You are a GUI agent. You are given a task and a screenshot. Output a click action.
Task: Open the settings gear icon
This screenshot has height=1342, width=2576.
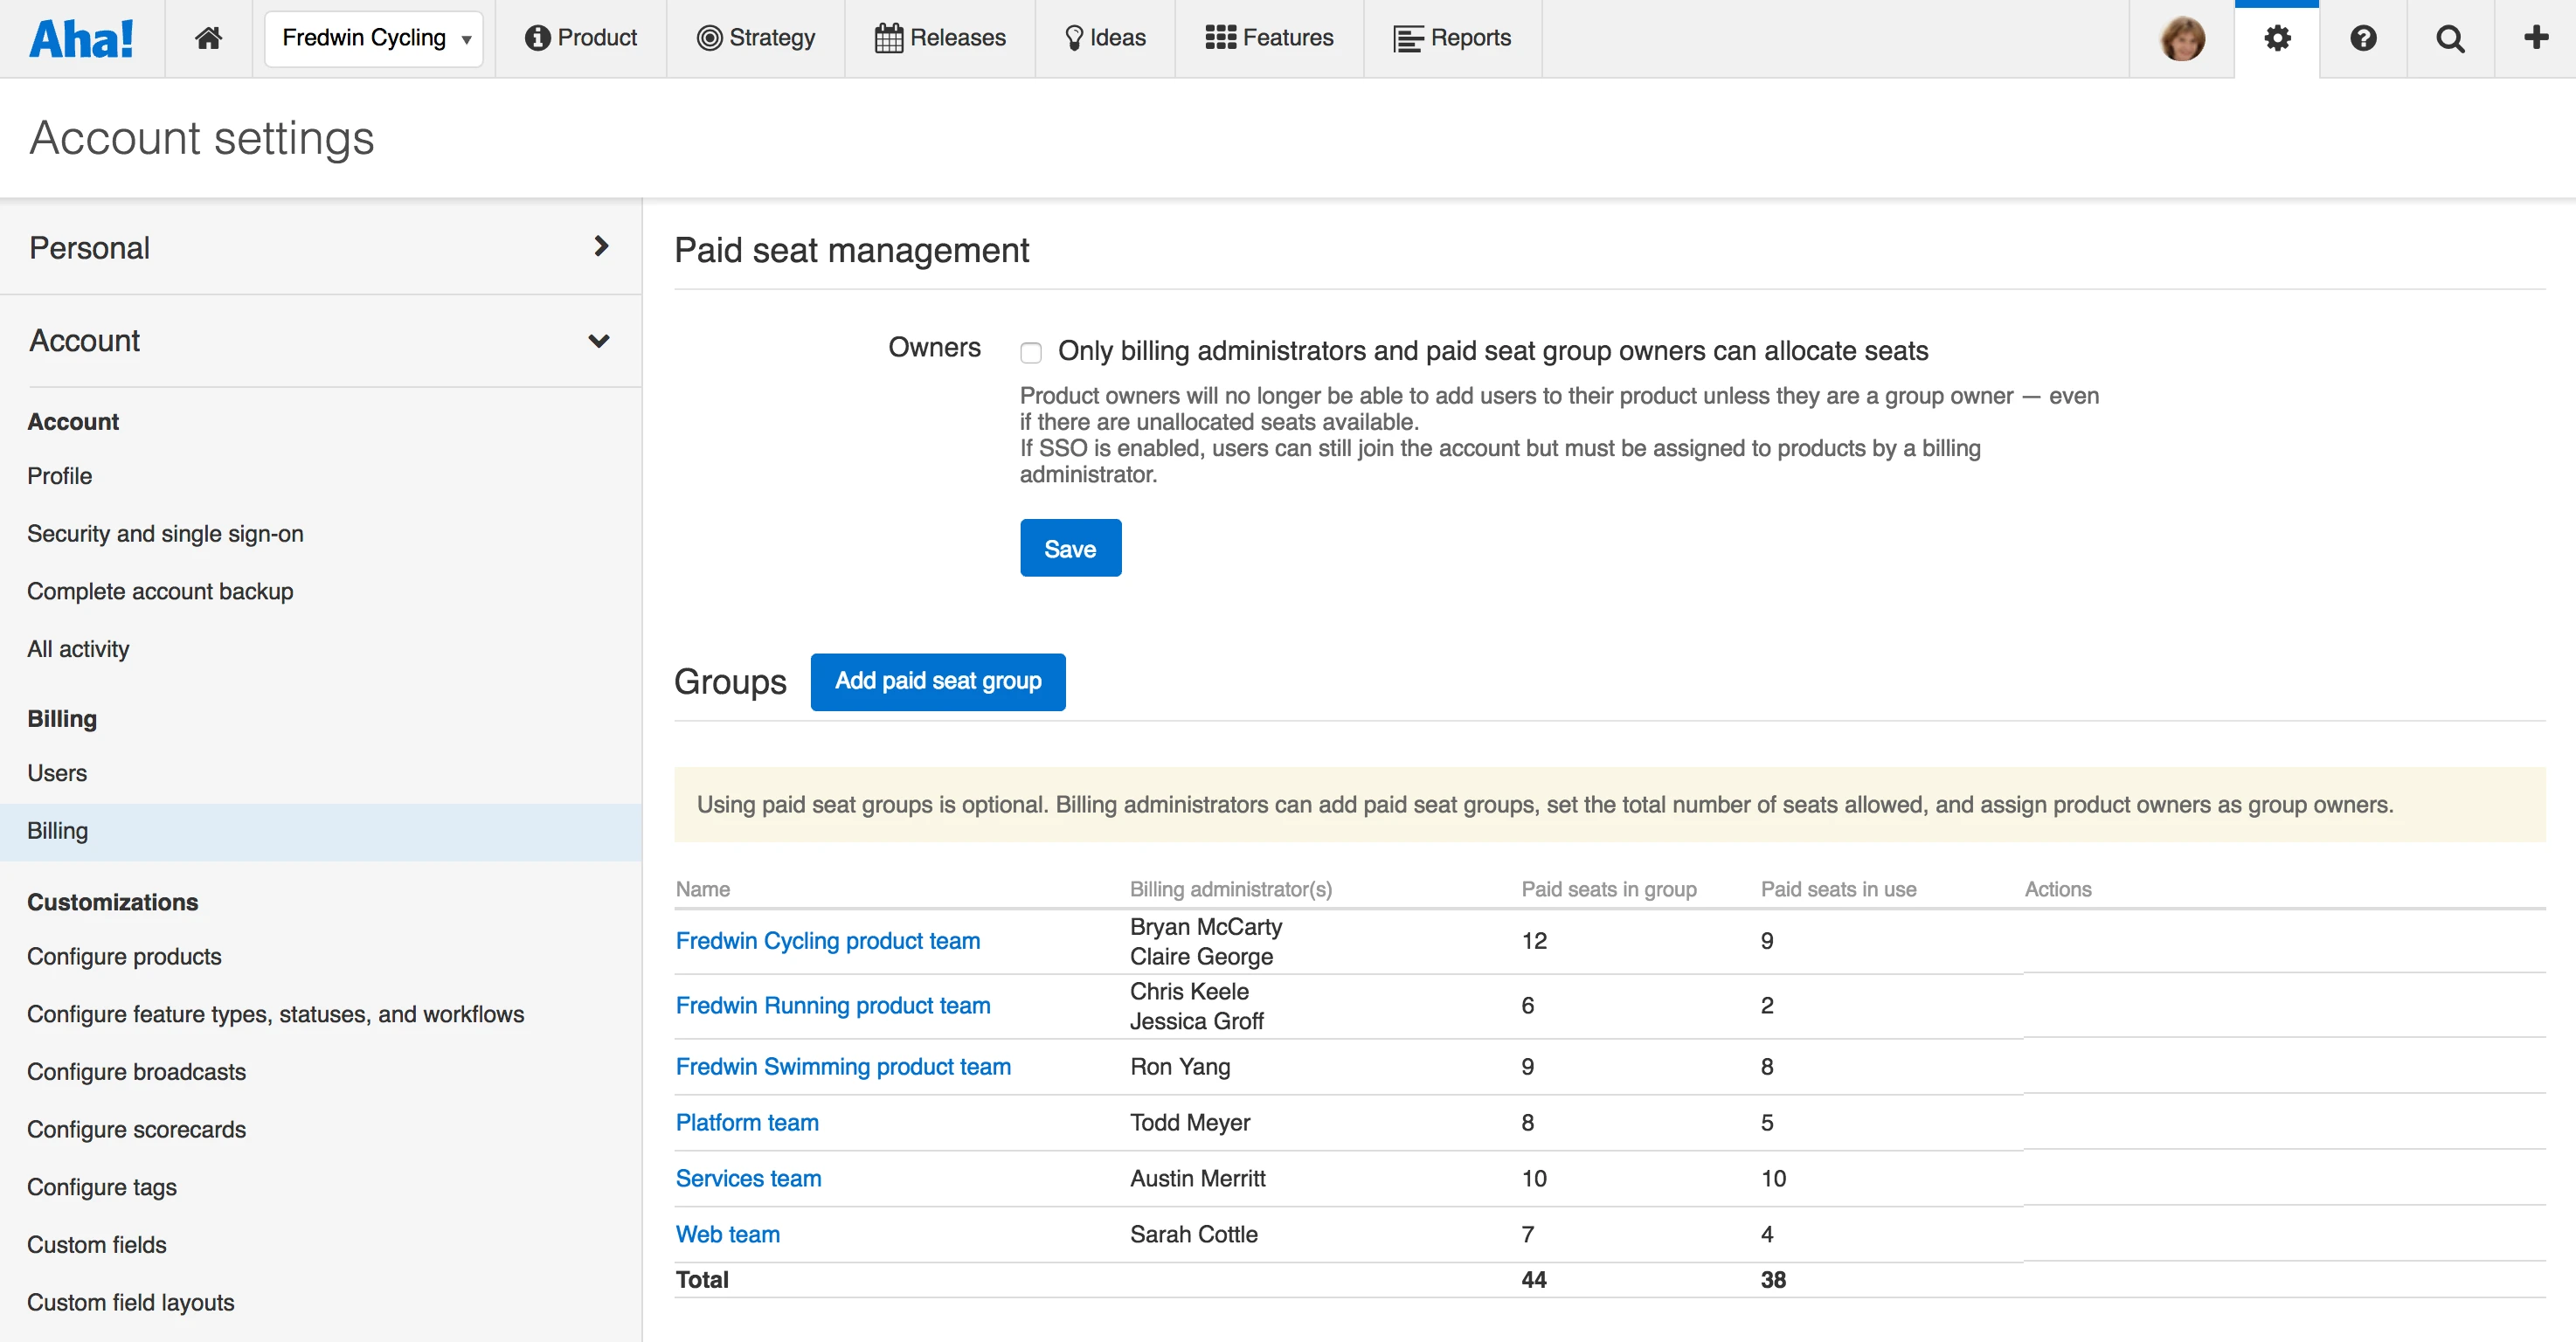pos(2277,38)
